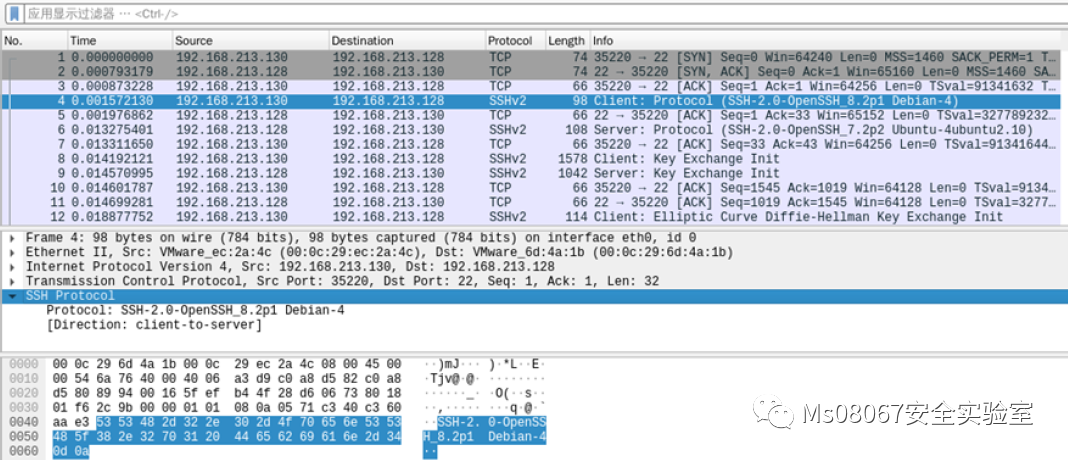Expand the Ethernet II details node
The height and width of the screenshot is (460, 1068).
tap(13, 252)
